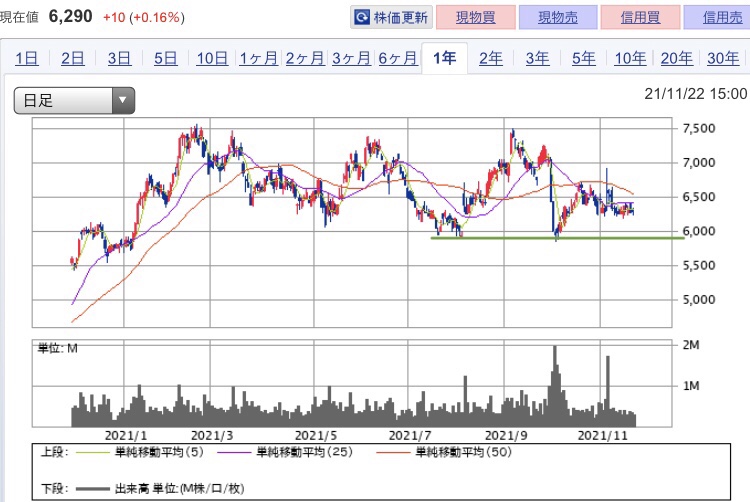Click the current price 6,290
The height and width of the screenshot is (502, 750).
tap(70, 17)
